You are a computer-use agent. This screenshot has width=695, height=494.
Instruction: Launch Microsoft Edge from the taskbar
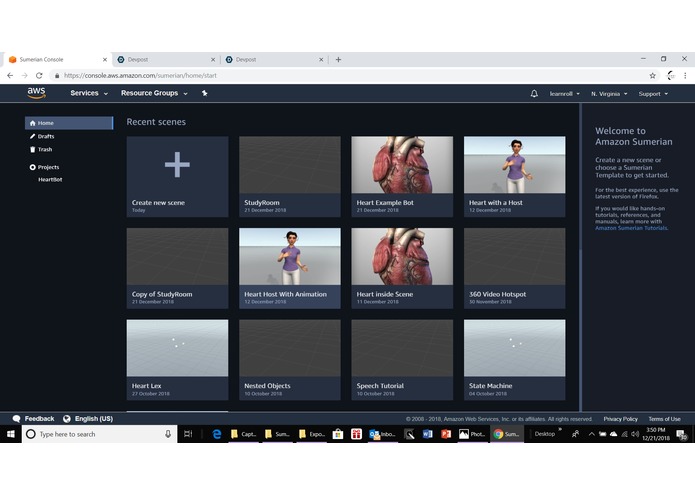[x=216, y=434]
